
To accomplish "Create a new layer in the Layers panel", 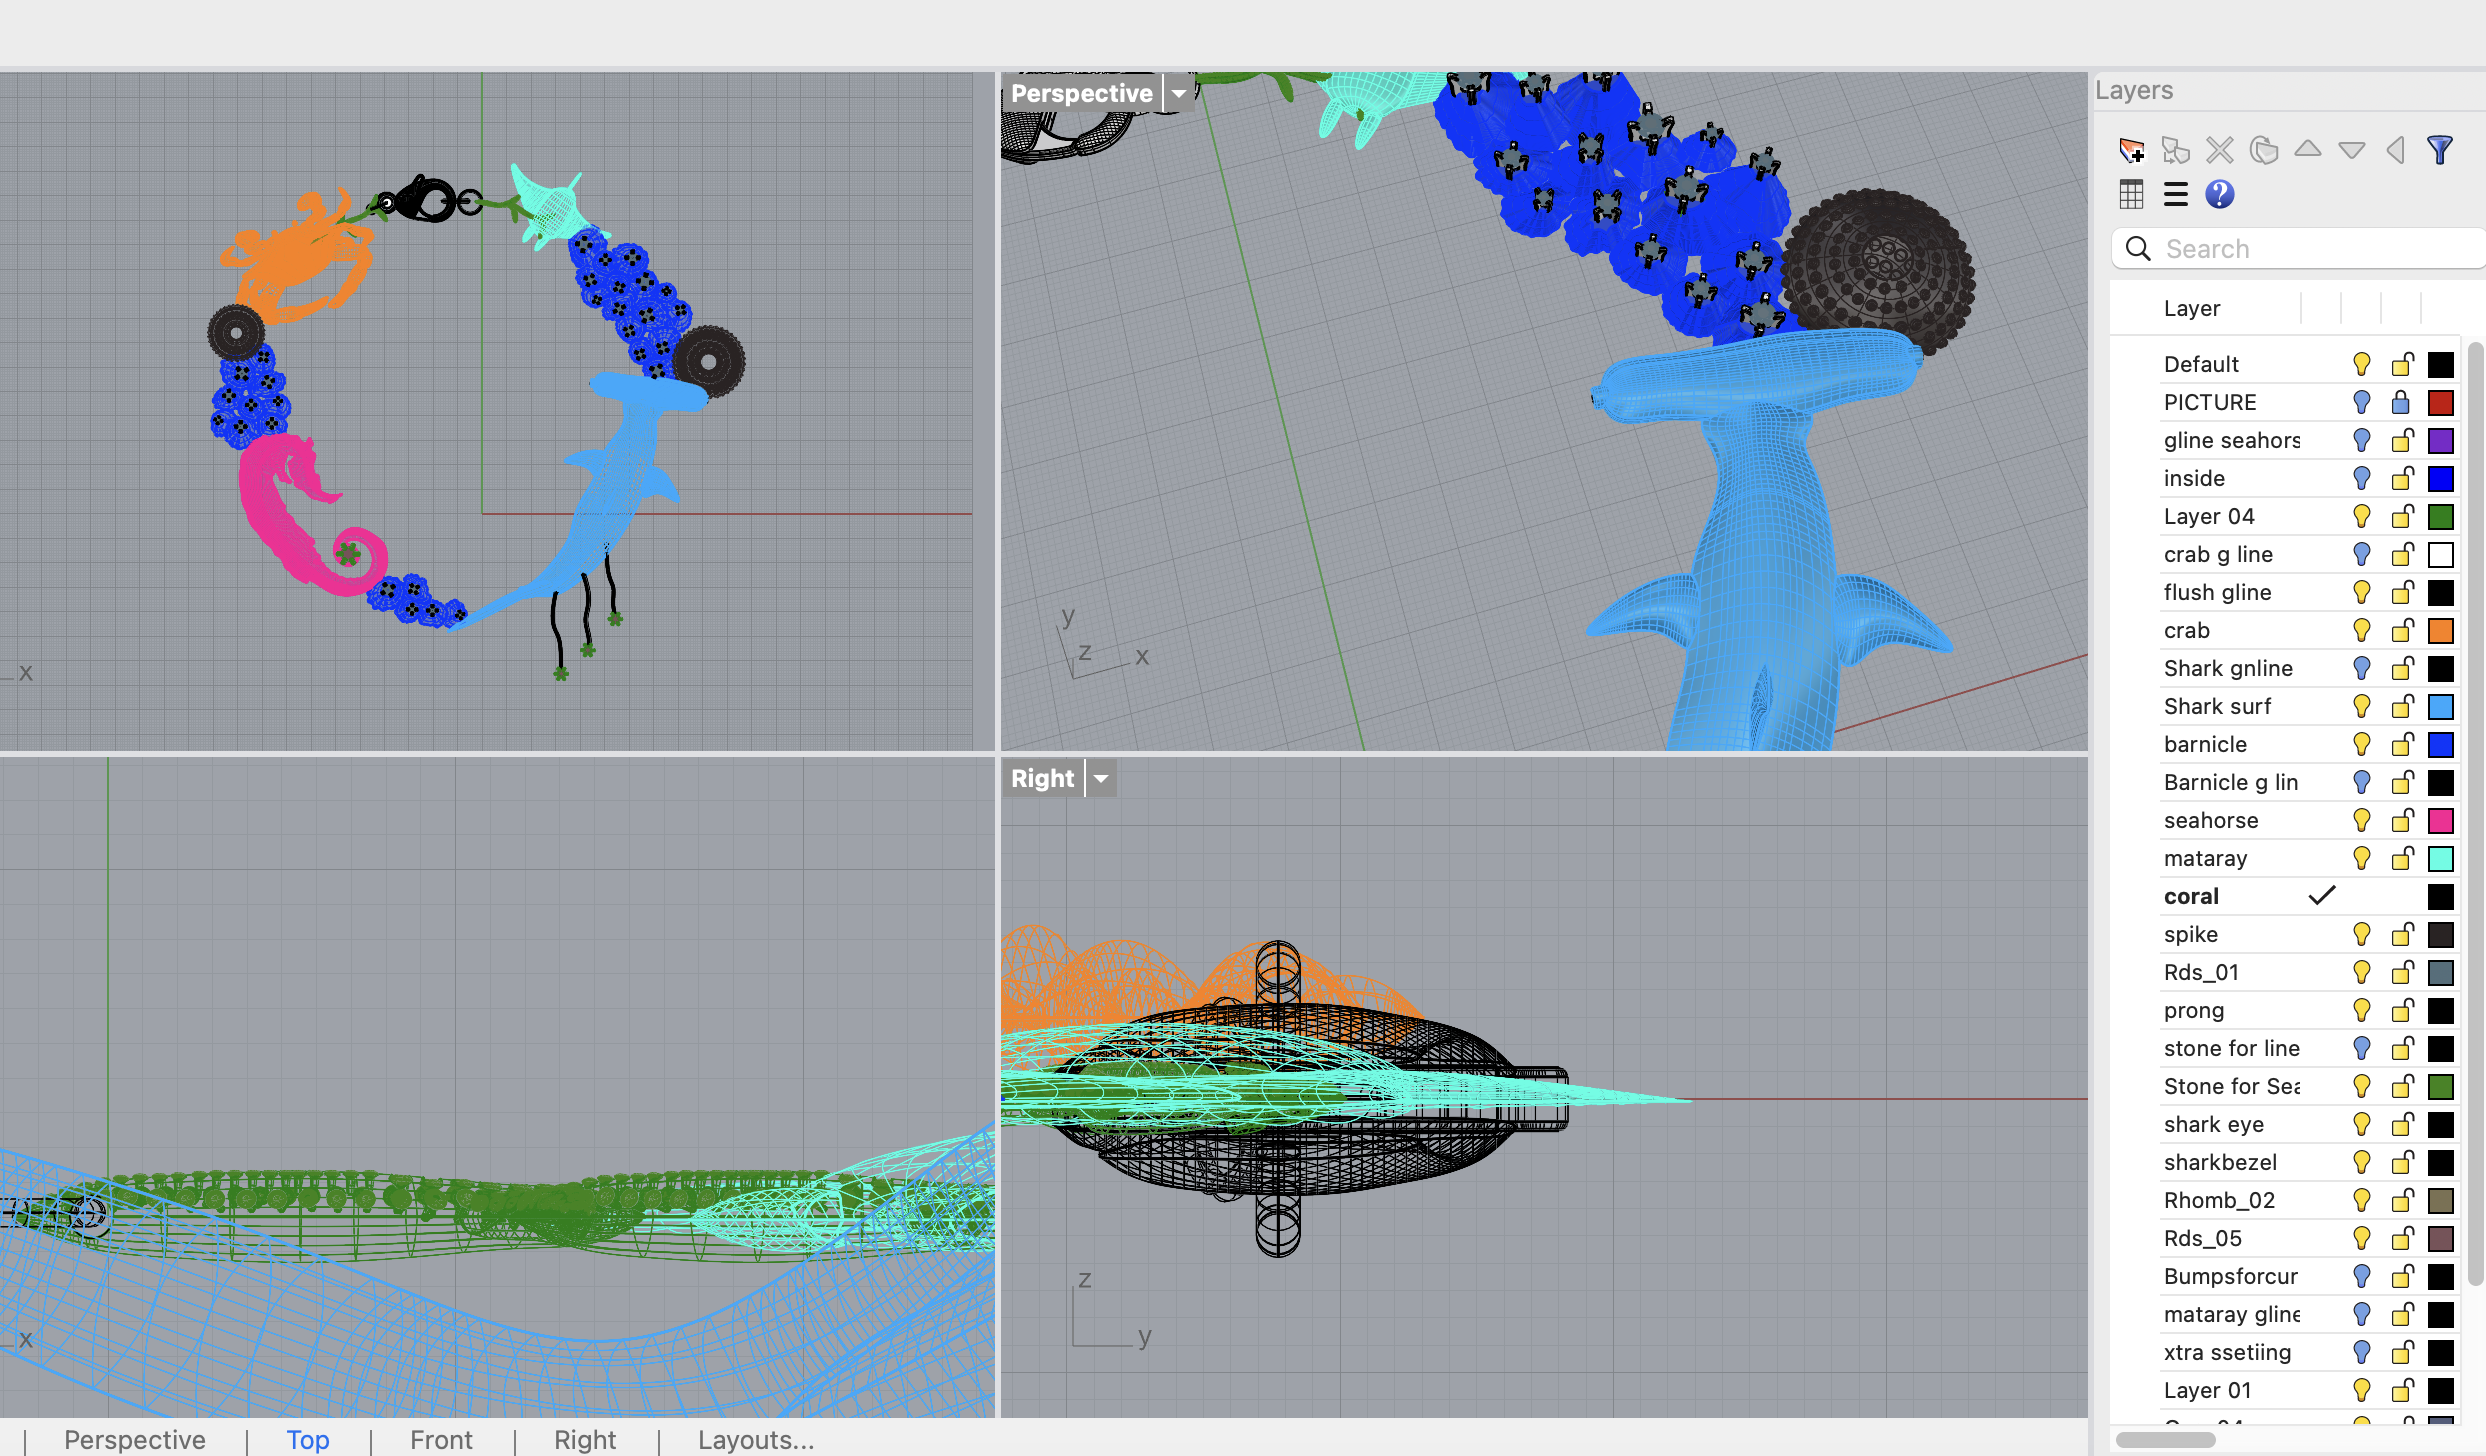I will [x=2133, y=150].
